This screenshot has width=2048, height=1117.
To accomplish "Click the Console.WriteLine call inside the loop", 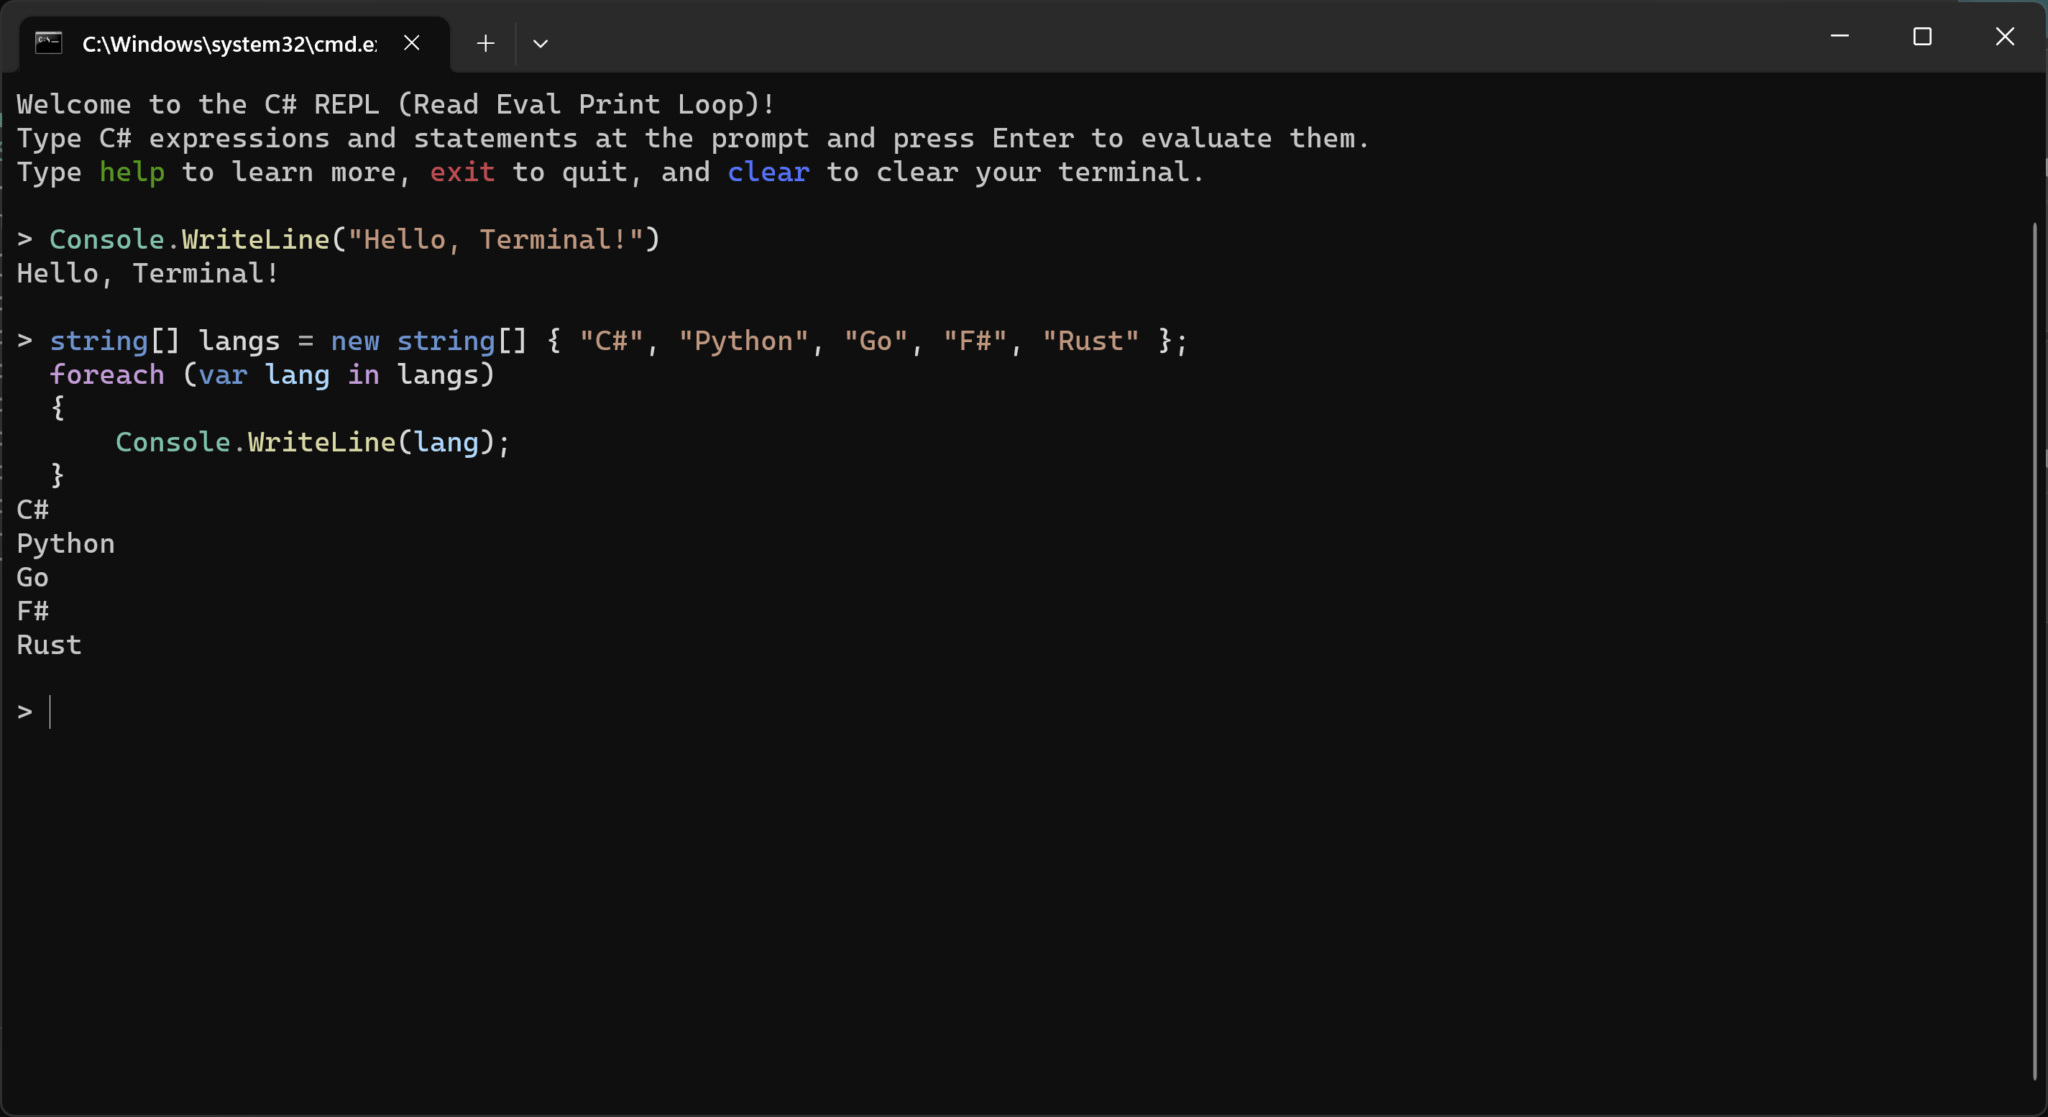I will click(310, 441).
